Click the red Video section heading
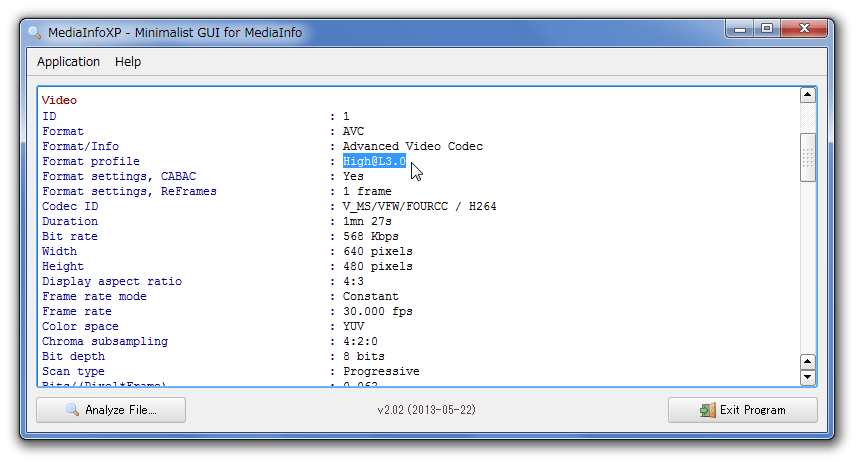The width and height of the screenshot is (856, 462). coord(60,100)
